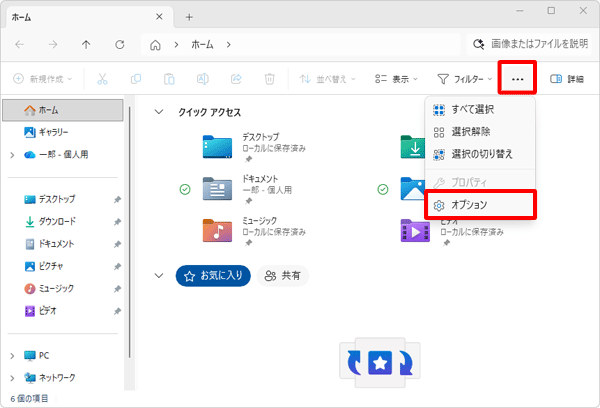The width and height of the screenshot is (600, 408).
Task: Click the デスクトップ folder icon in Quick Access
Action: point(217,147)
